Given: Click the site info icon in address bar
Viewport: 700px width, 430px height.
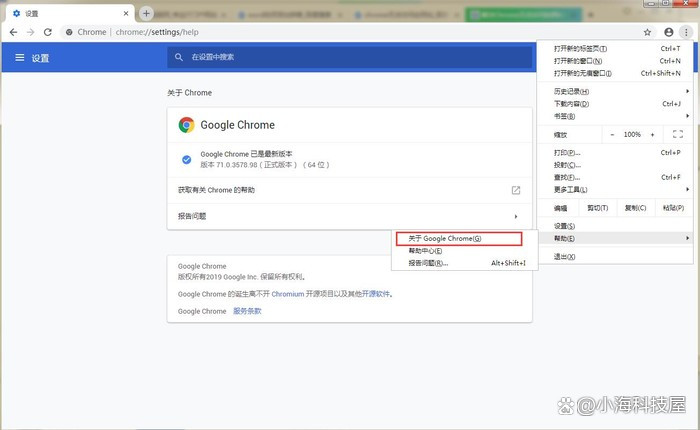Looking at the screenshot, I should [69, 32].
